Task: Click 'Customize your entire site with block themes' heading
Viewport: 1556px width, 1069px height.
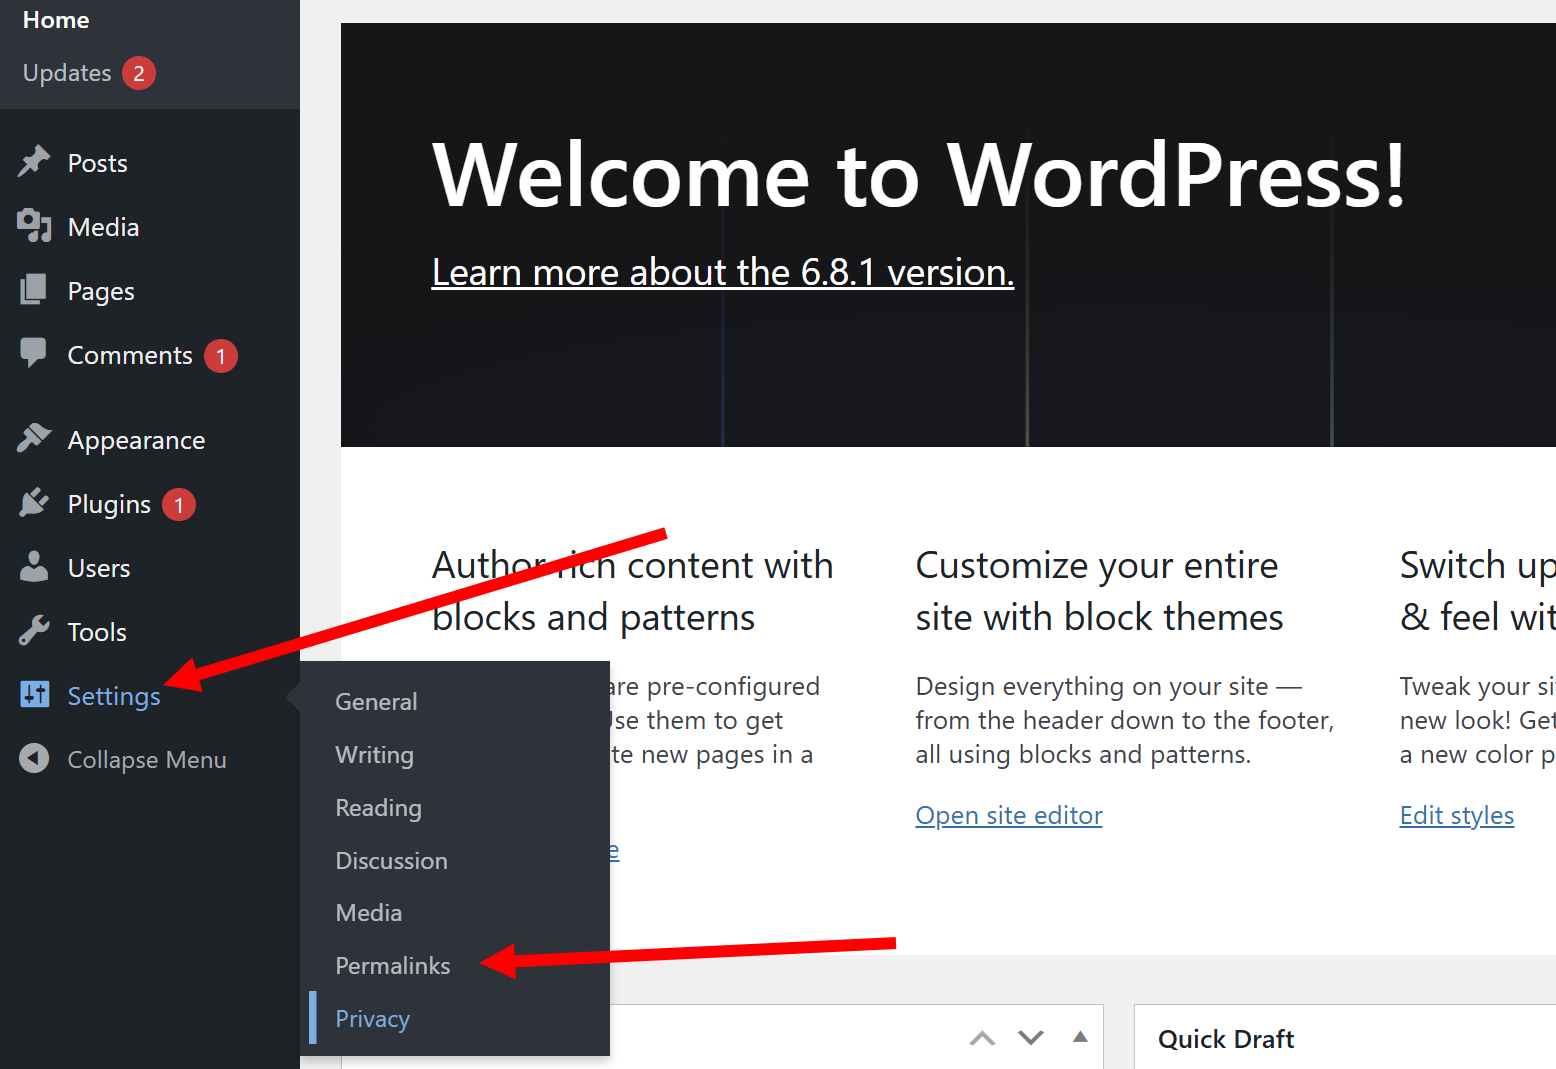Action: click(x=1099, y=591)
